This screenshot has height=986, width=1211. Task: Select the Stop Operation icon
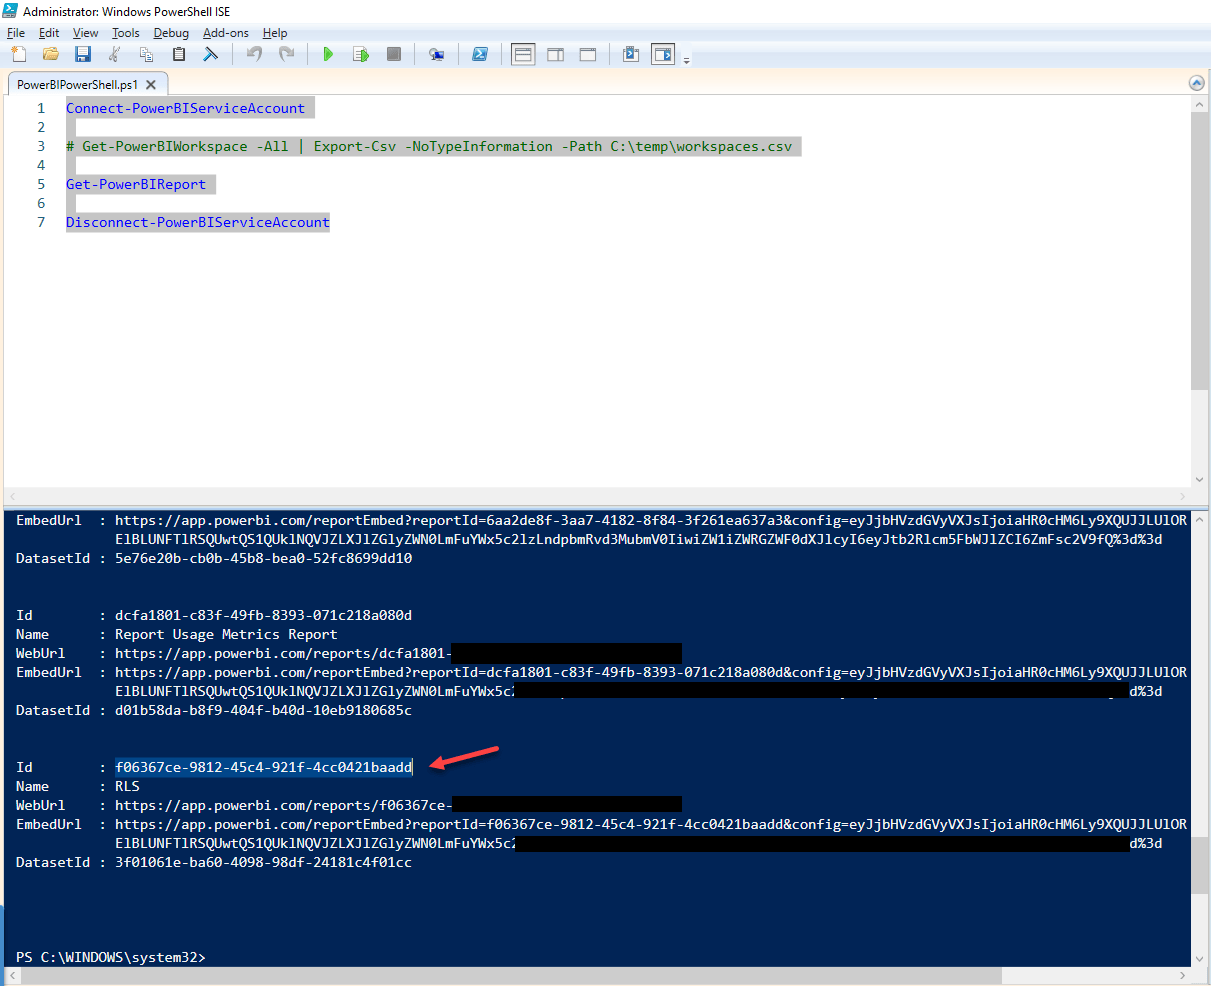(393, 54)
